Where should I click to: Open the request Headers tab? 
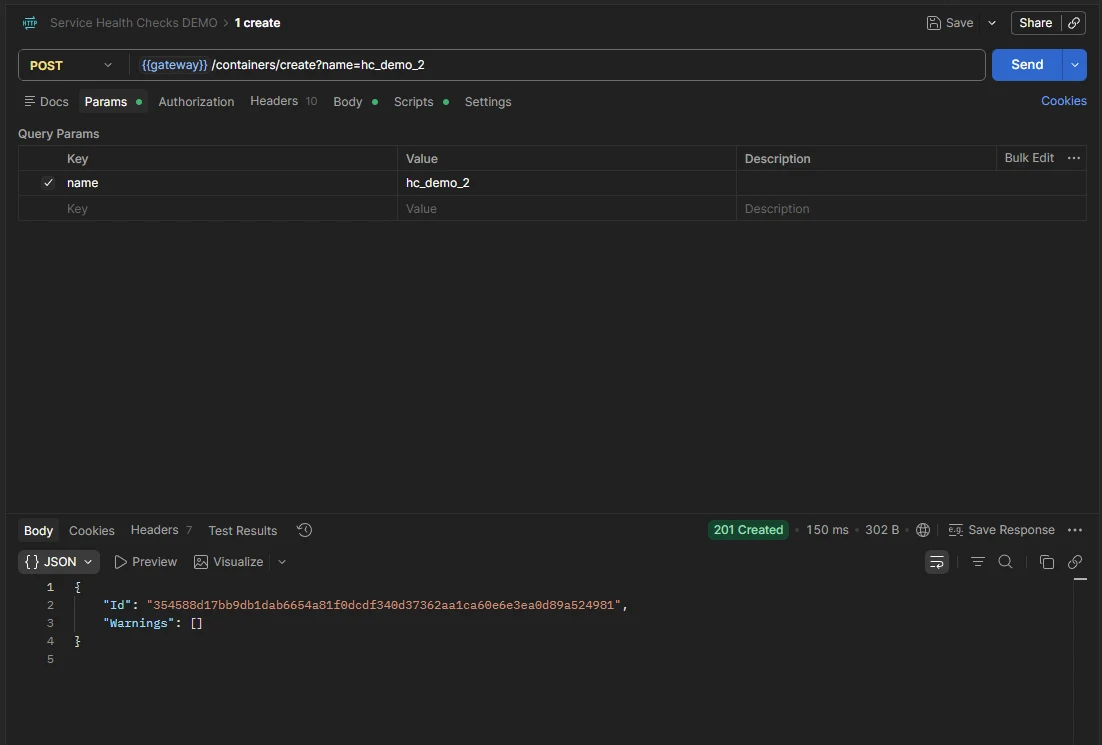coord(283,101)
